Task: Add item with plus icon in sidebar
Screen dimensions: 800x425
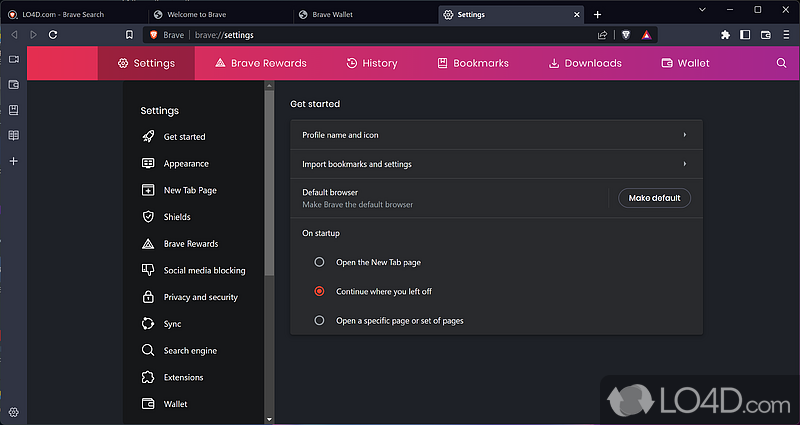Action: click(14, 161)
